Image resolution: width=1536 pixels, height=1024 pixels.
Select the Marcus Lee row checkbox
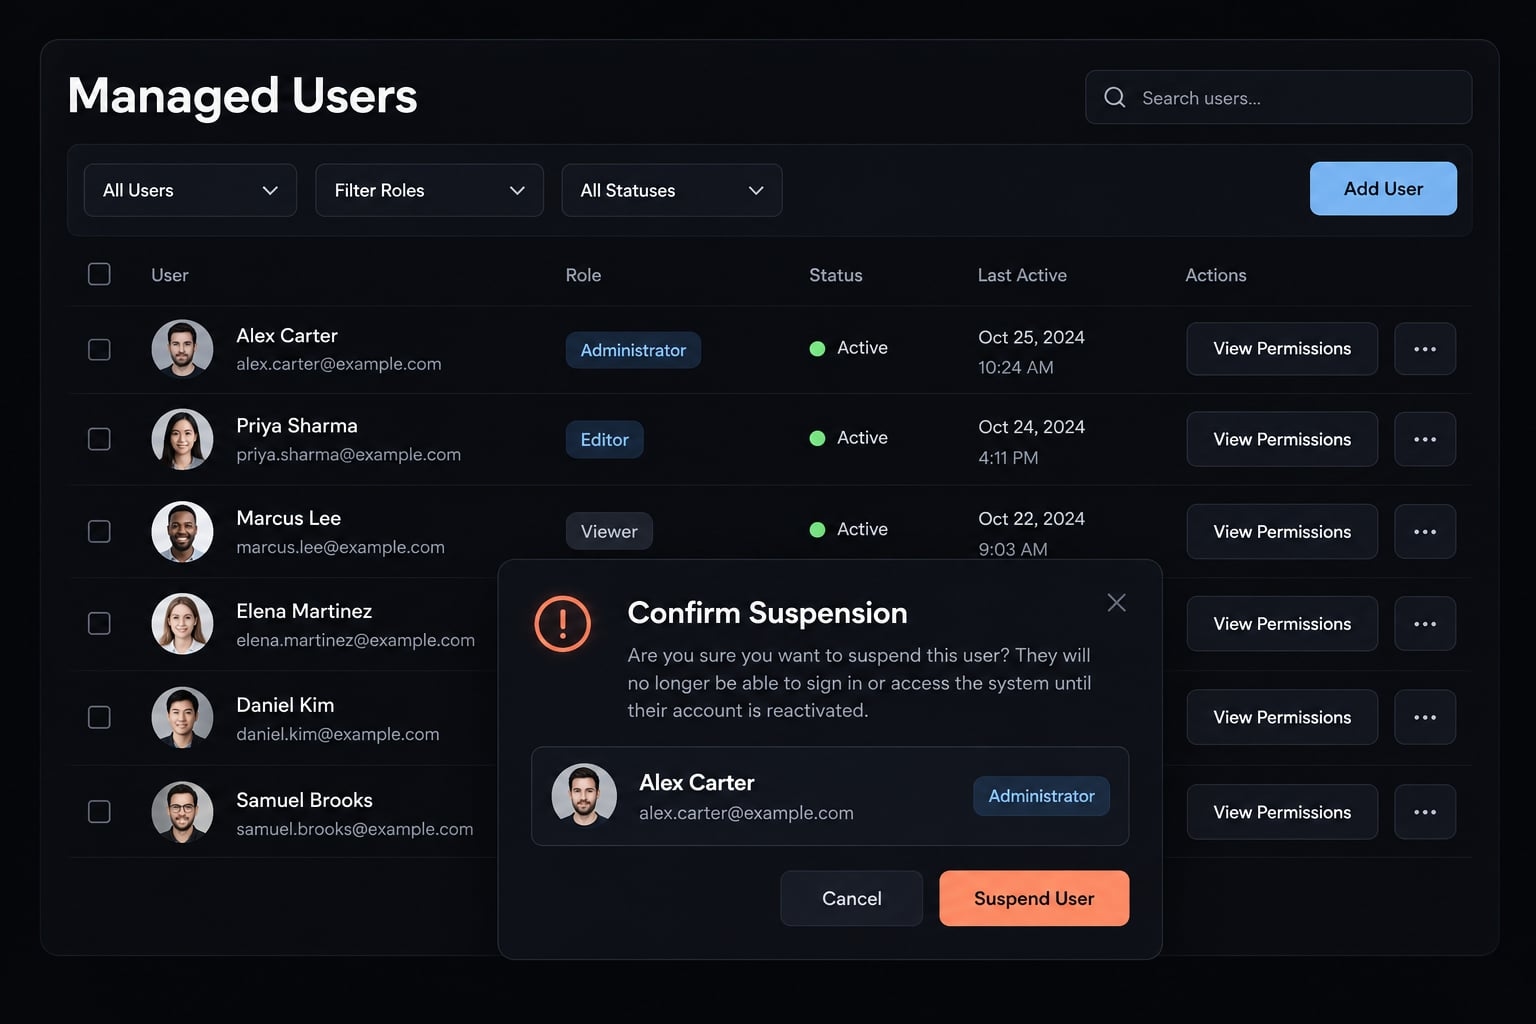(x=99, y=531)
